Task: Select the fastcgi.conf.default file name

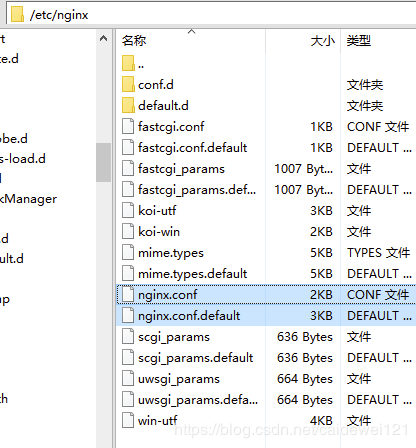Action: point(192,148)
